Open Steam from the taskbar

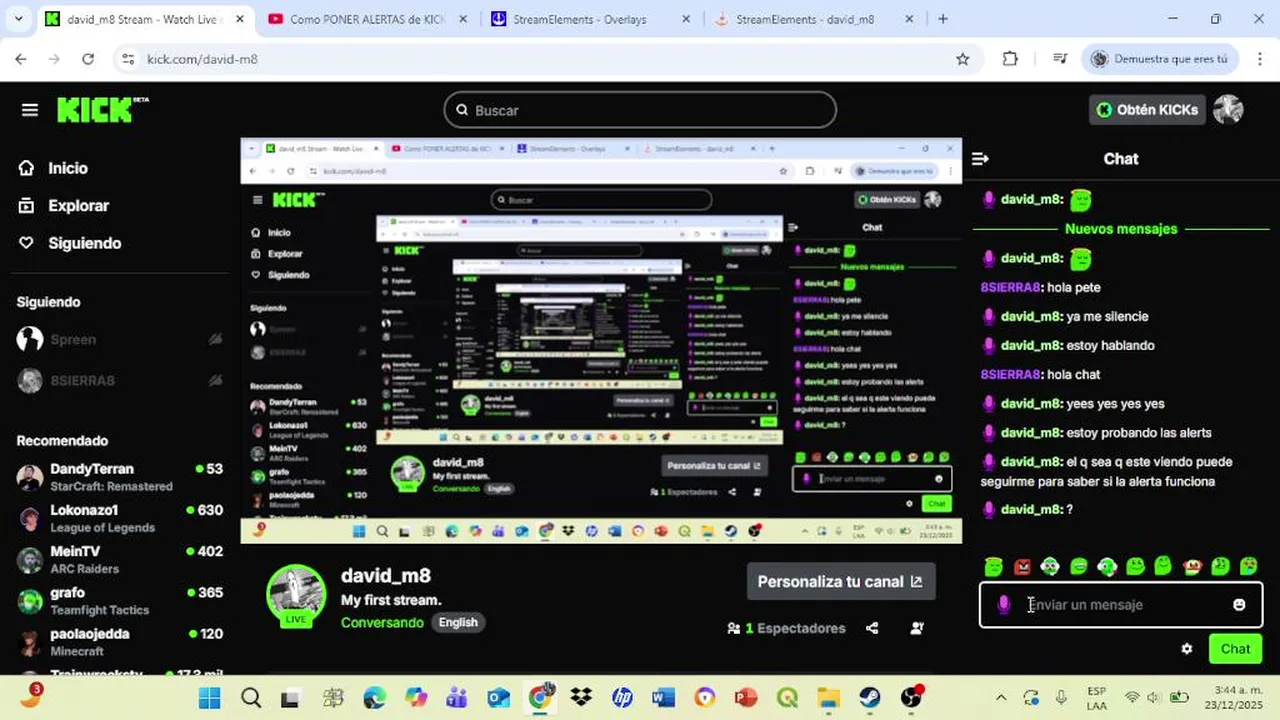click(x=869, y=698)
